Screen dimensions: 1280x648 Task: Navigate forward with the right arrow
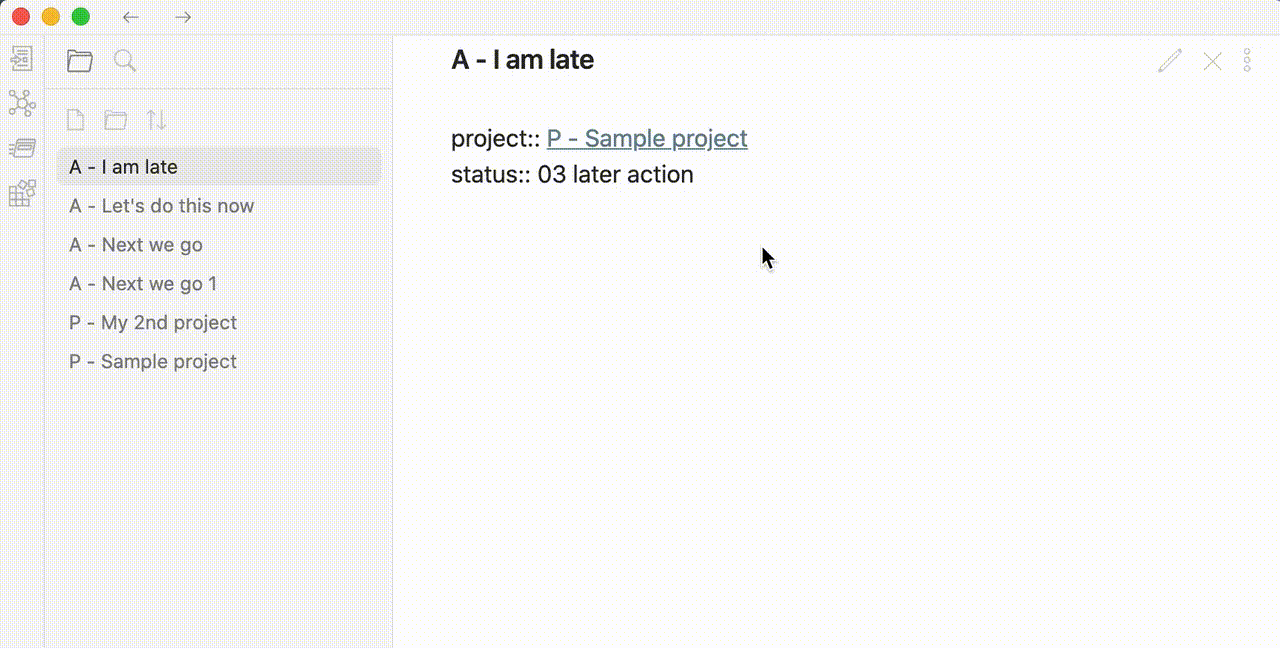[x=183, y=17]
